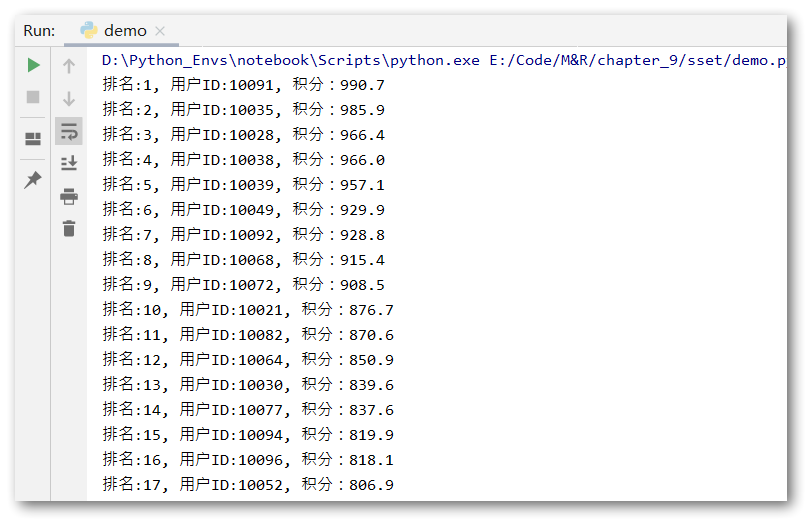Select the line with 用户ID:10030

248,385
